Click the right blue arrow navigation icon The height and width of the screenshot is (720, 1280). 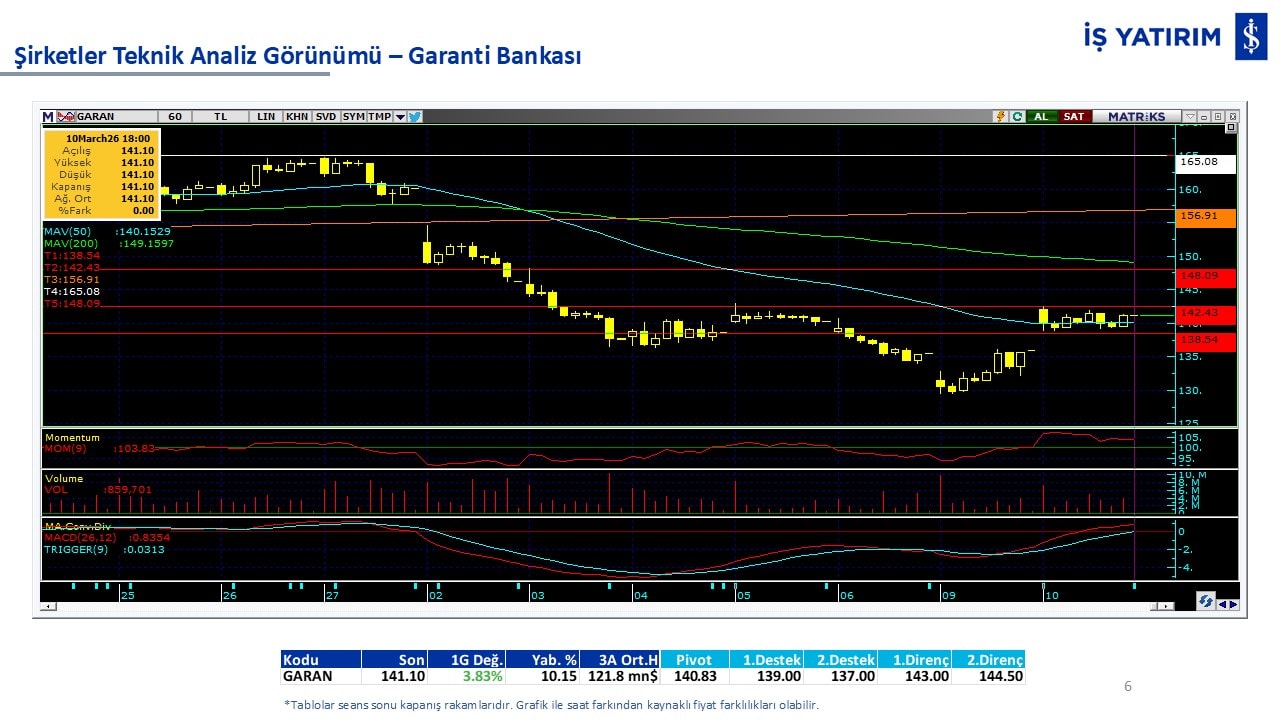(1233, 603)
